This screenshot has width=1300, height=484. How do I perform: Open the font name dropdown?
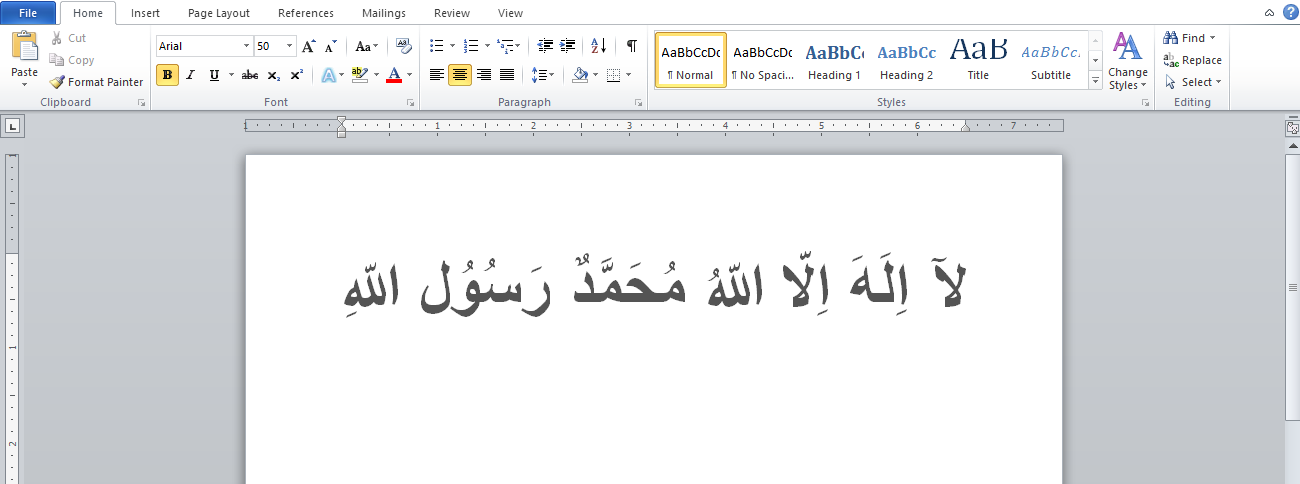pyautogui.click(x=246, y=46)
